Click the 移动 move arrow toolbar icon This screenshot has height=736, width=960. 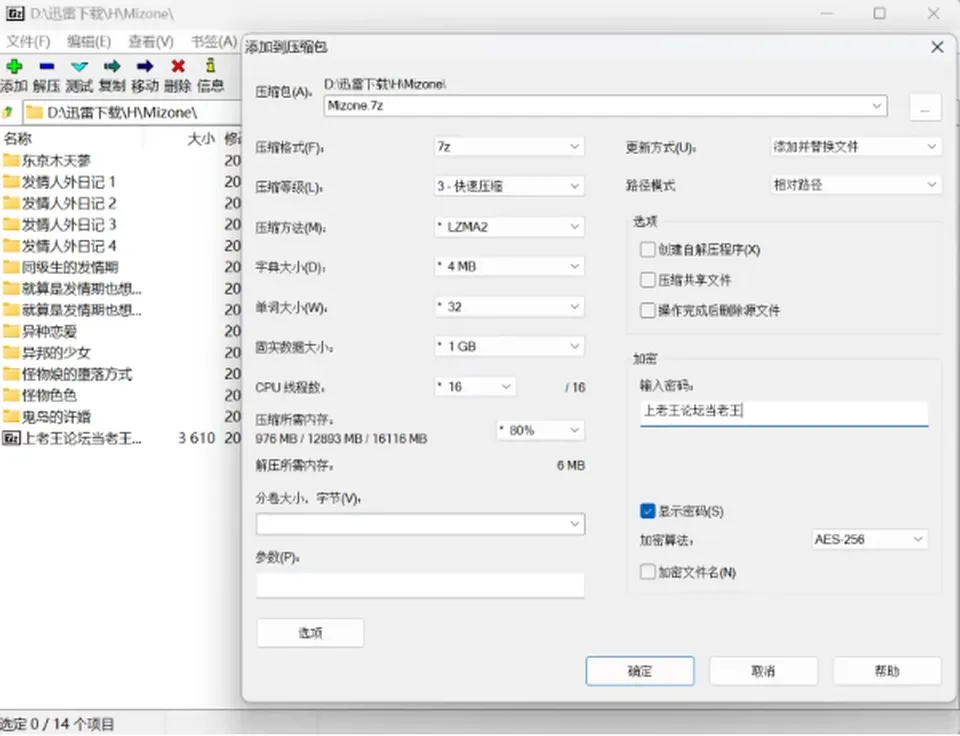tap(145, 66)
